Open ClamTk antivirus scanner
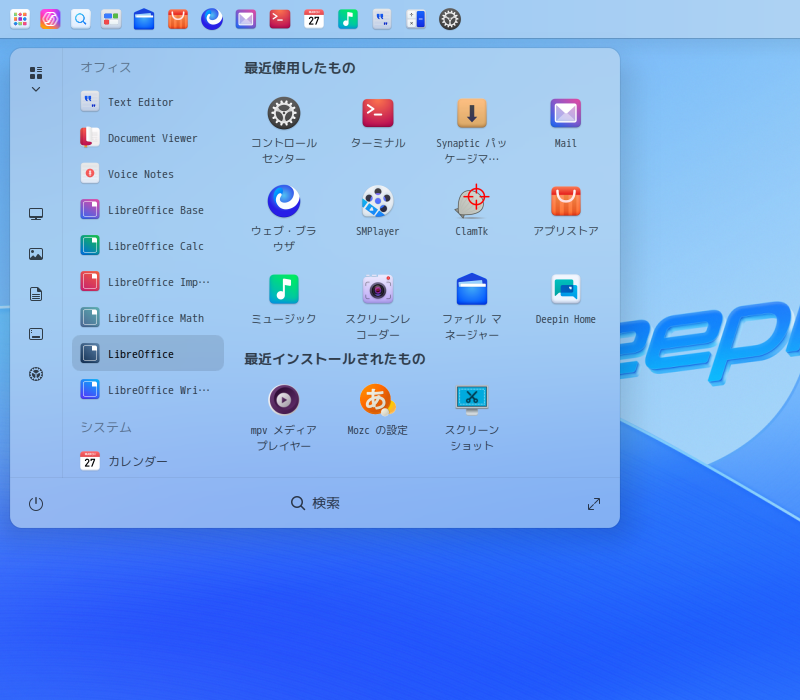800x700 pixels. [x=471, y=202]
